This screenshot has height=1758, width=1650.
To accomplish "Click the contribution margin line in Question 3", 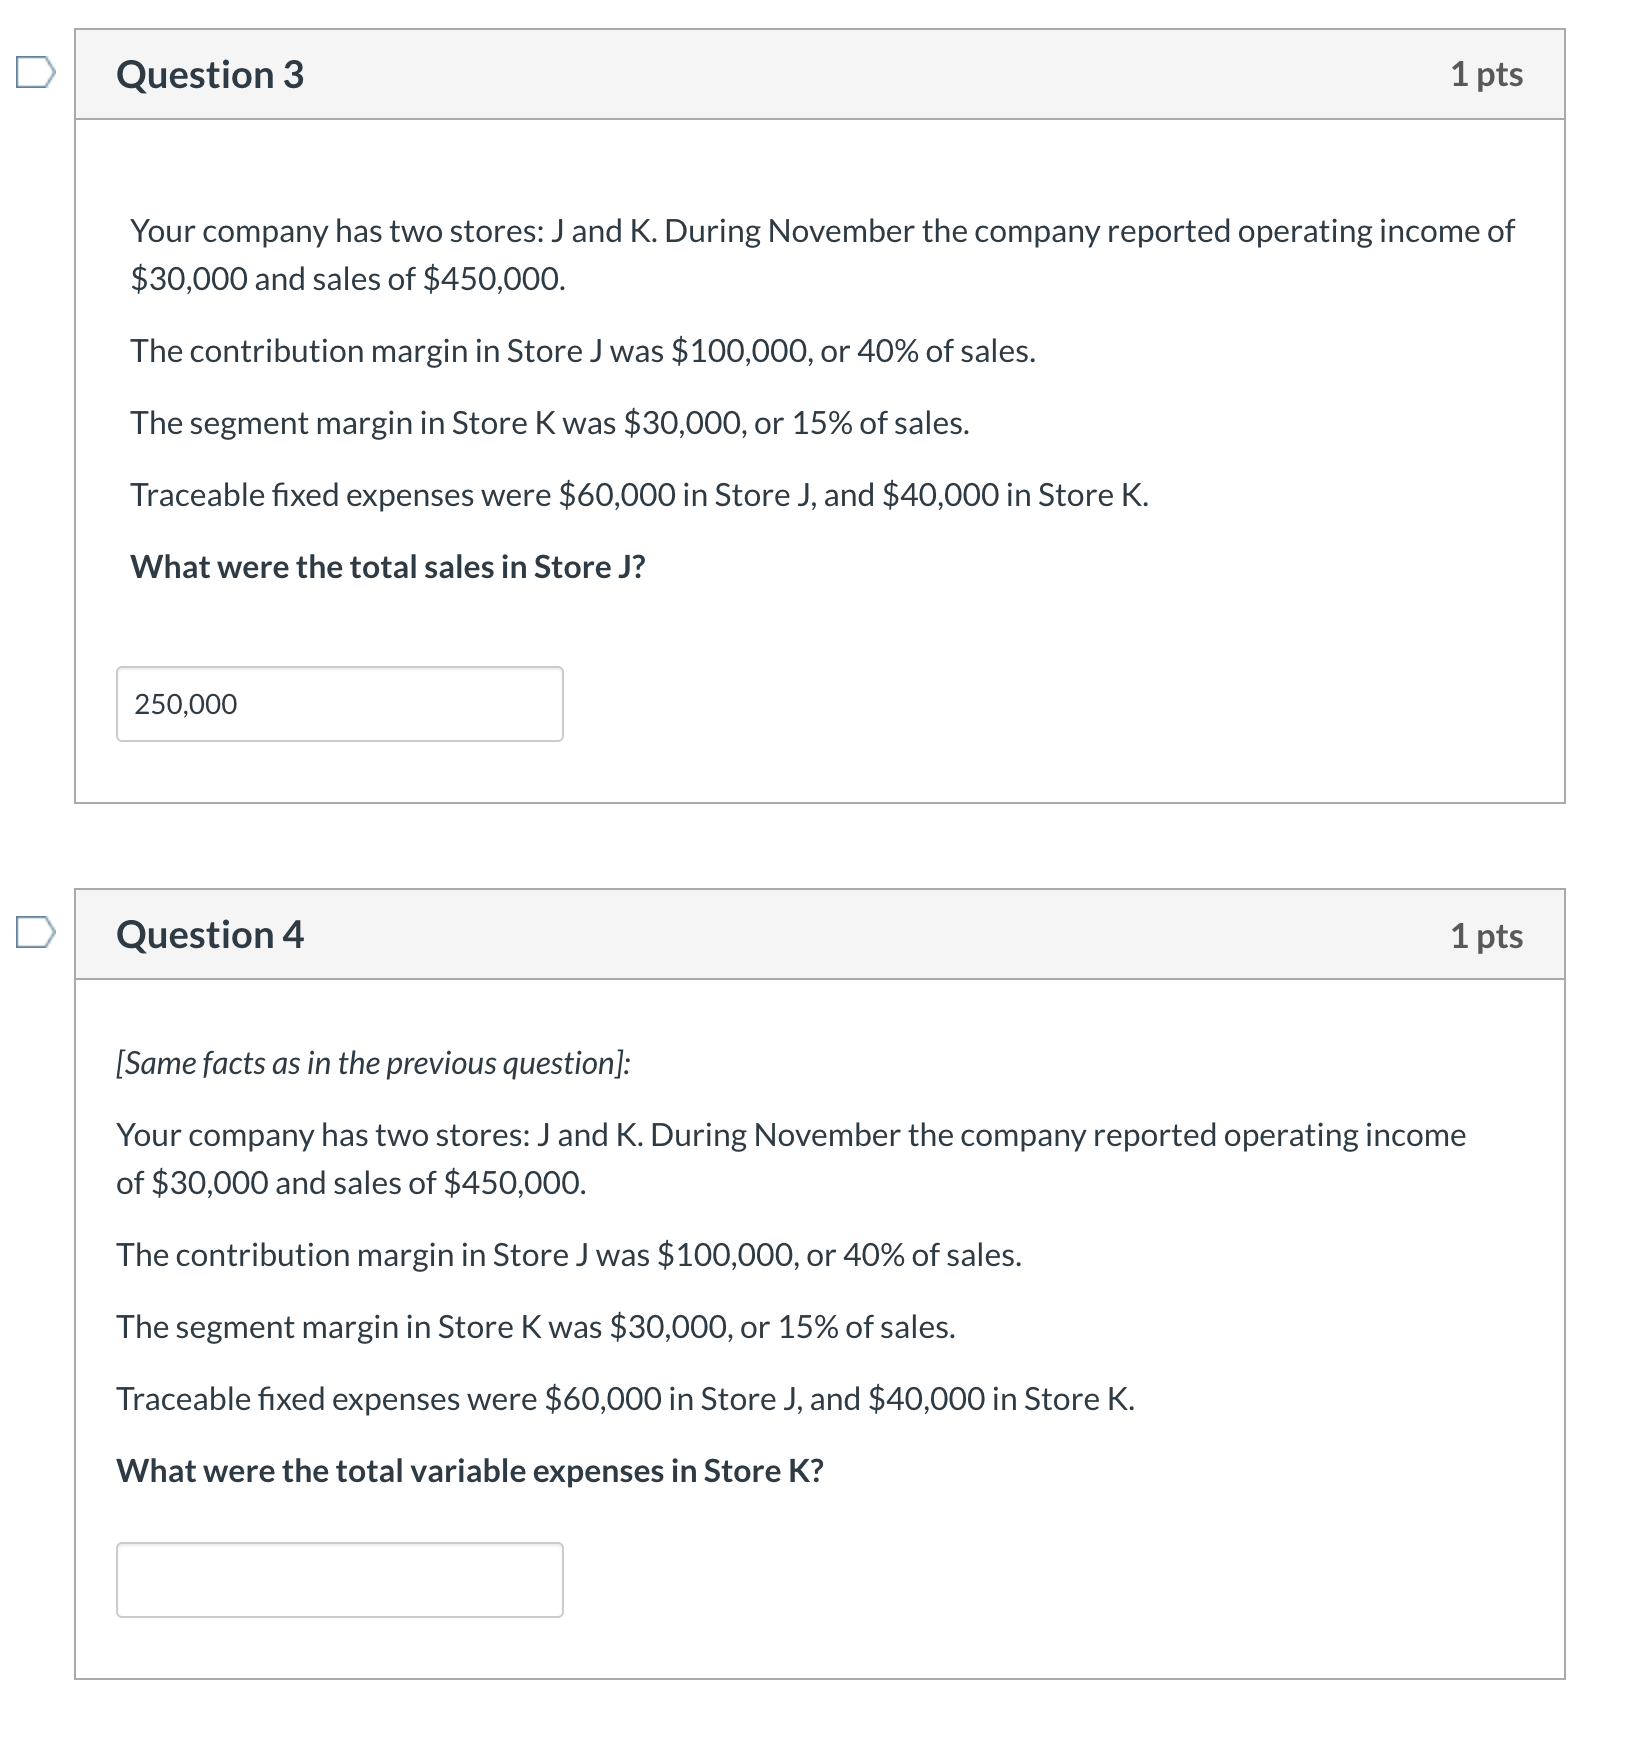I will (582, 351).
